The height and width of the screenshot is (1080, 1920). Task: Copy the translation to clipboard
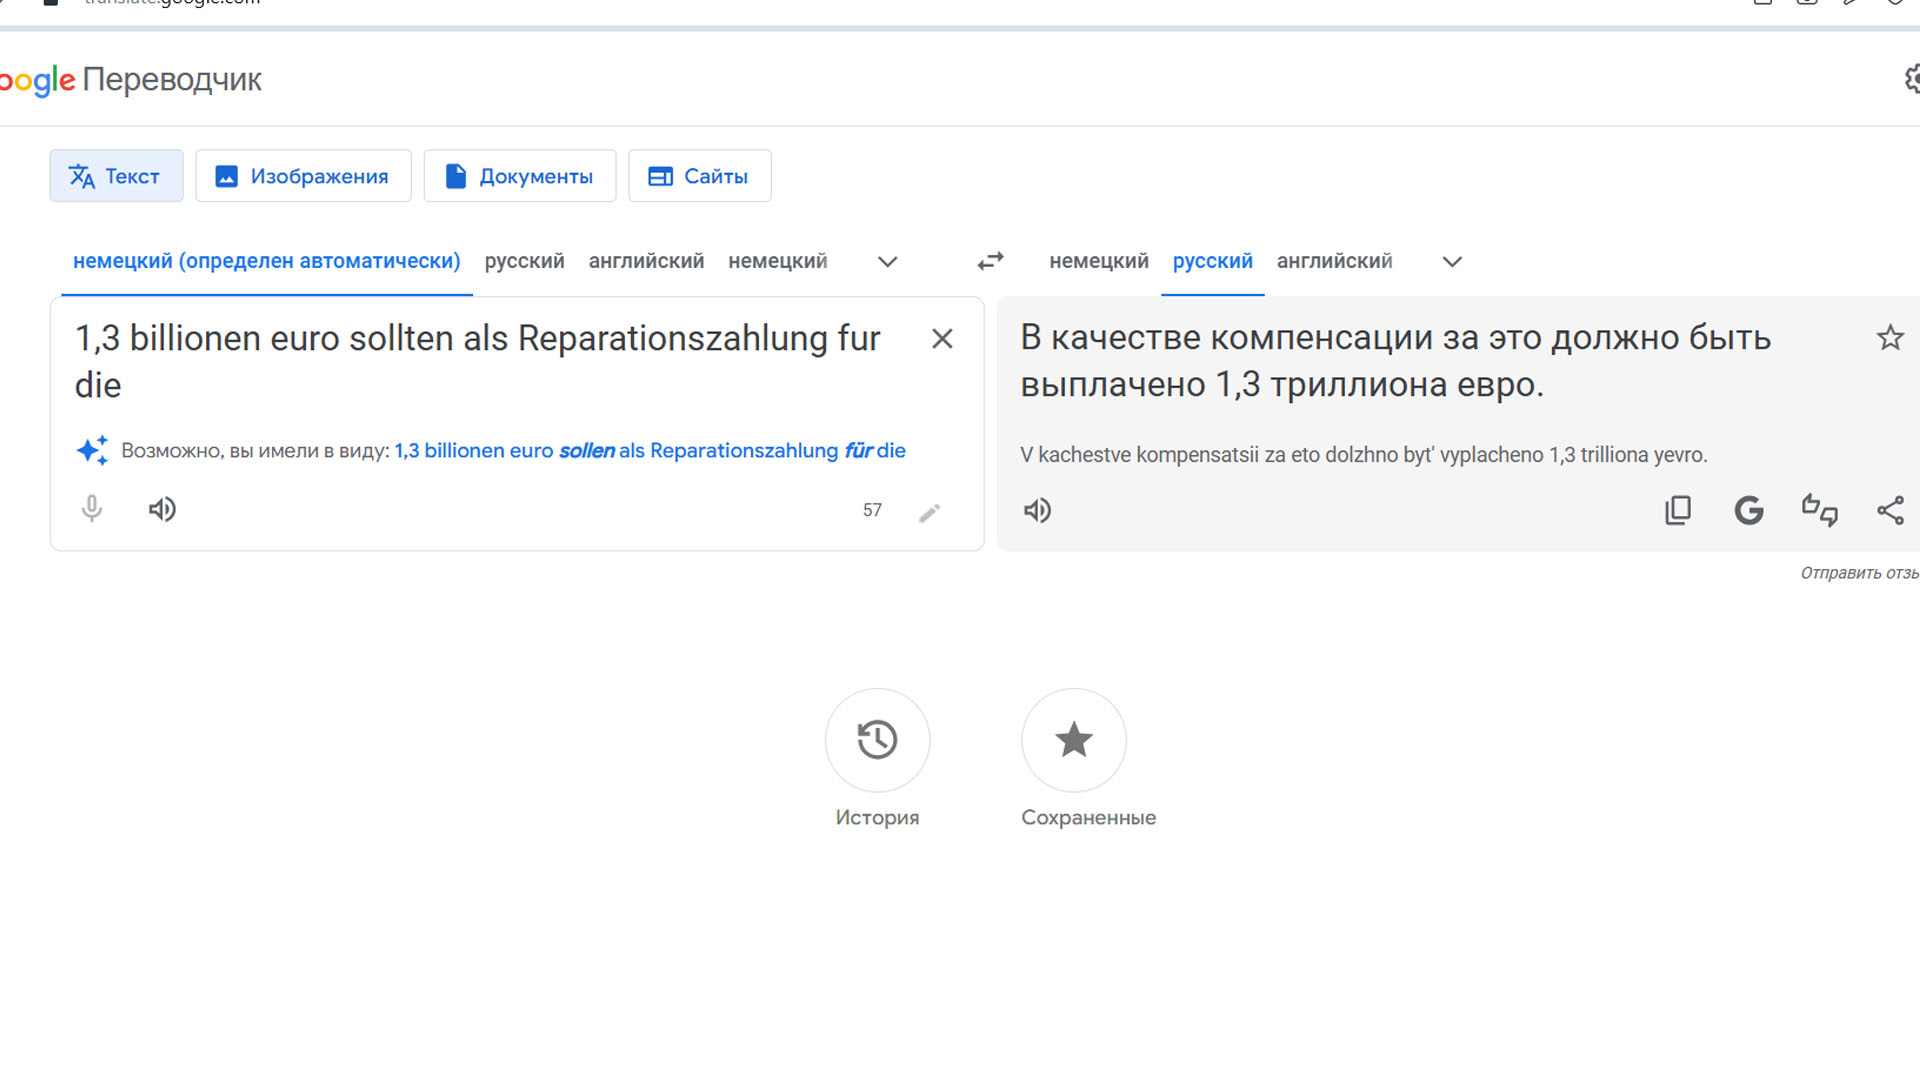point(1678,510)
